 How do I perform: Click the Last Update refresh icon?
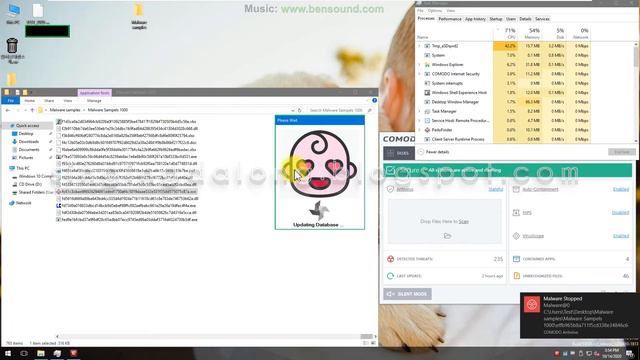pos(390,276)
